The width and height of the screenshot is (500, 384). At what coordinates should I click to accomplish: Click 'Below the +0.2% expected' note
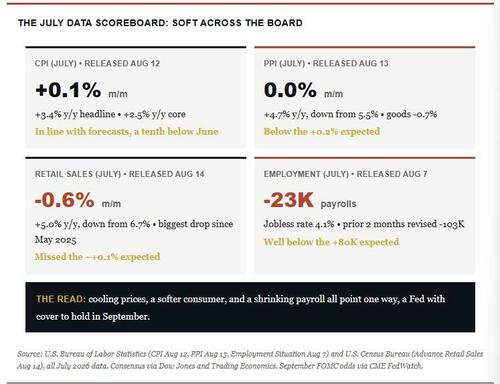[x=322, y=132]
